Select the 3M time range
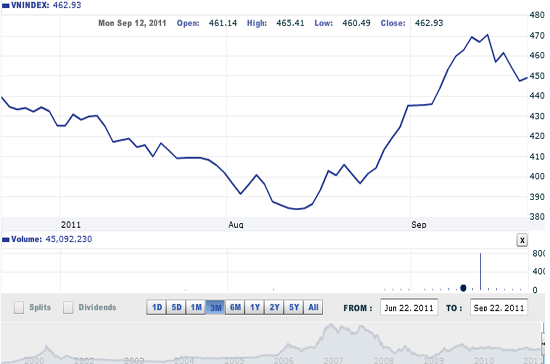This screenshot has height=364, width=550. click(x=215, y=308)
